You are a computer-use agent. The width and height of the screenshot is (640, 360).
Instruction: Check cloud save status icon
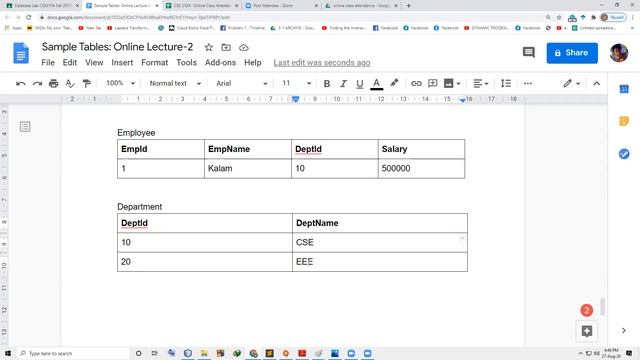[244, 47]
